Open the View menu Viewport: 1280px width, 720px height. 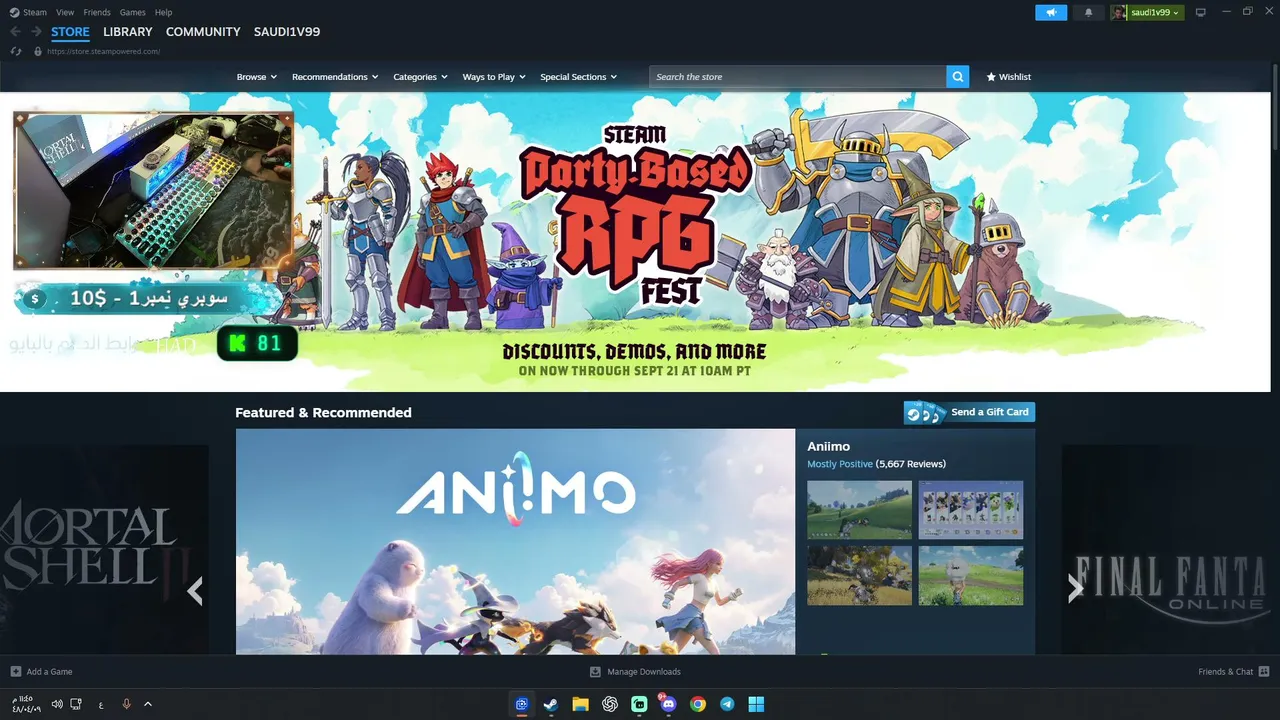[x=65, y=12]
